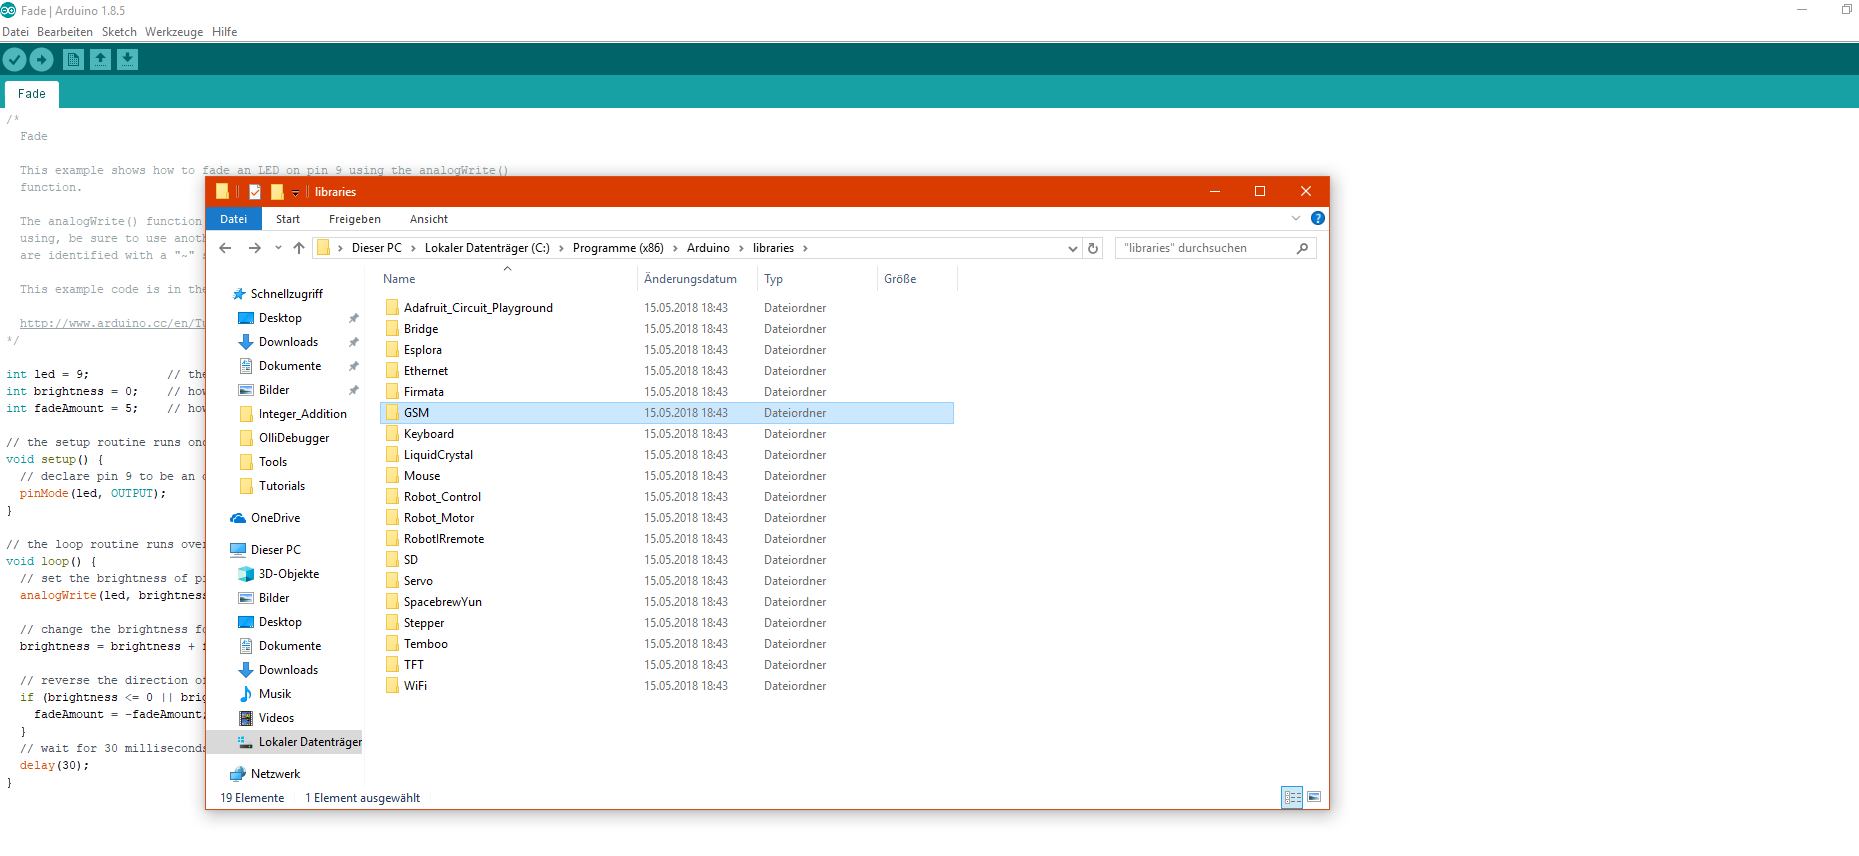
Task: Switch to Large icons view in status bar
Action: (x=1314, y=797)
